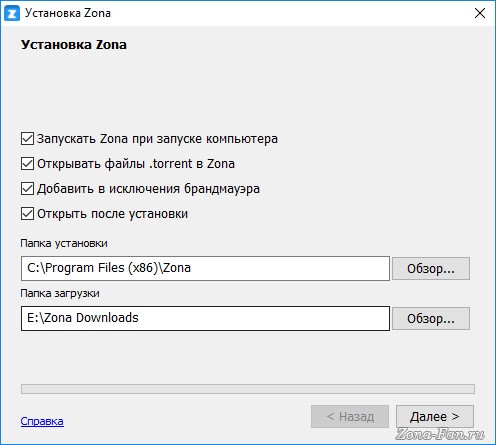Open the Справка help link
496x445 pixels.
pyautogui.click(x=42, y=421)
